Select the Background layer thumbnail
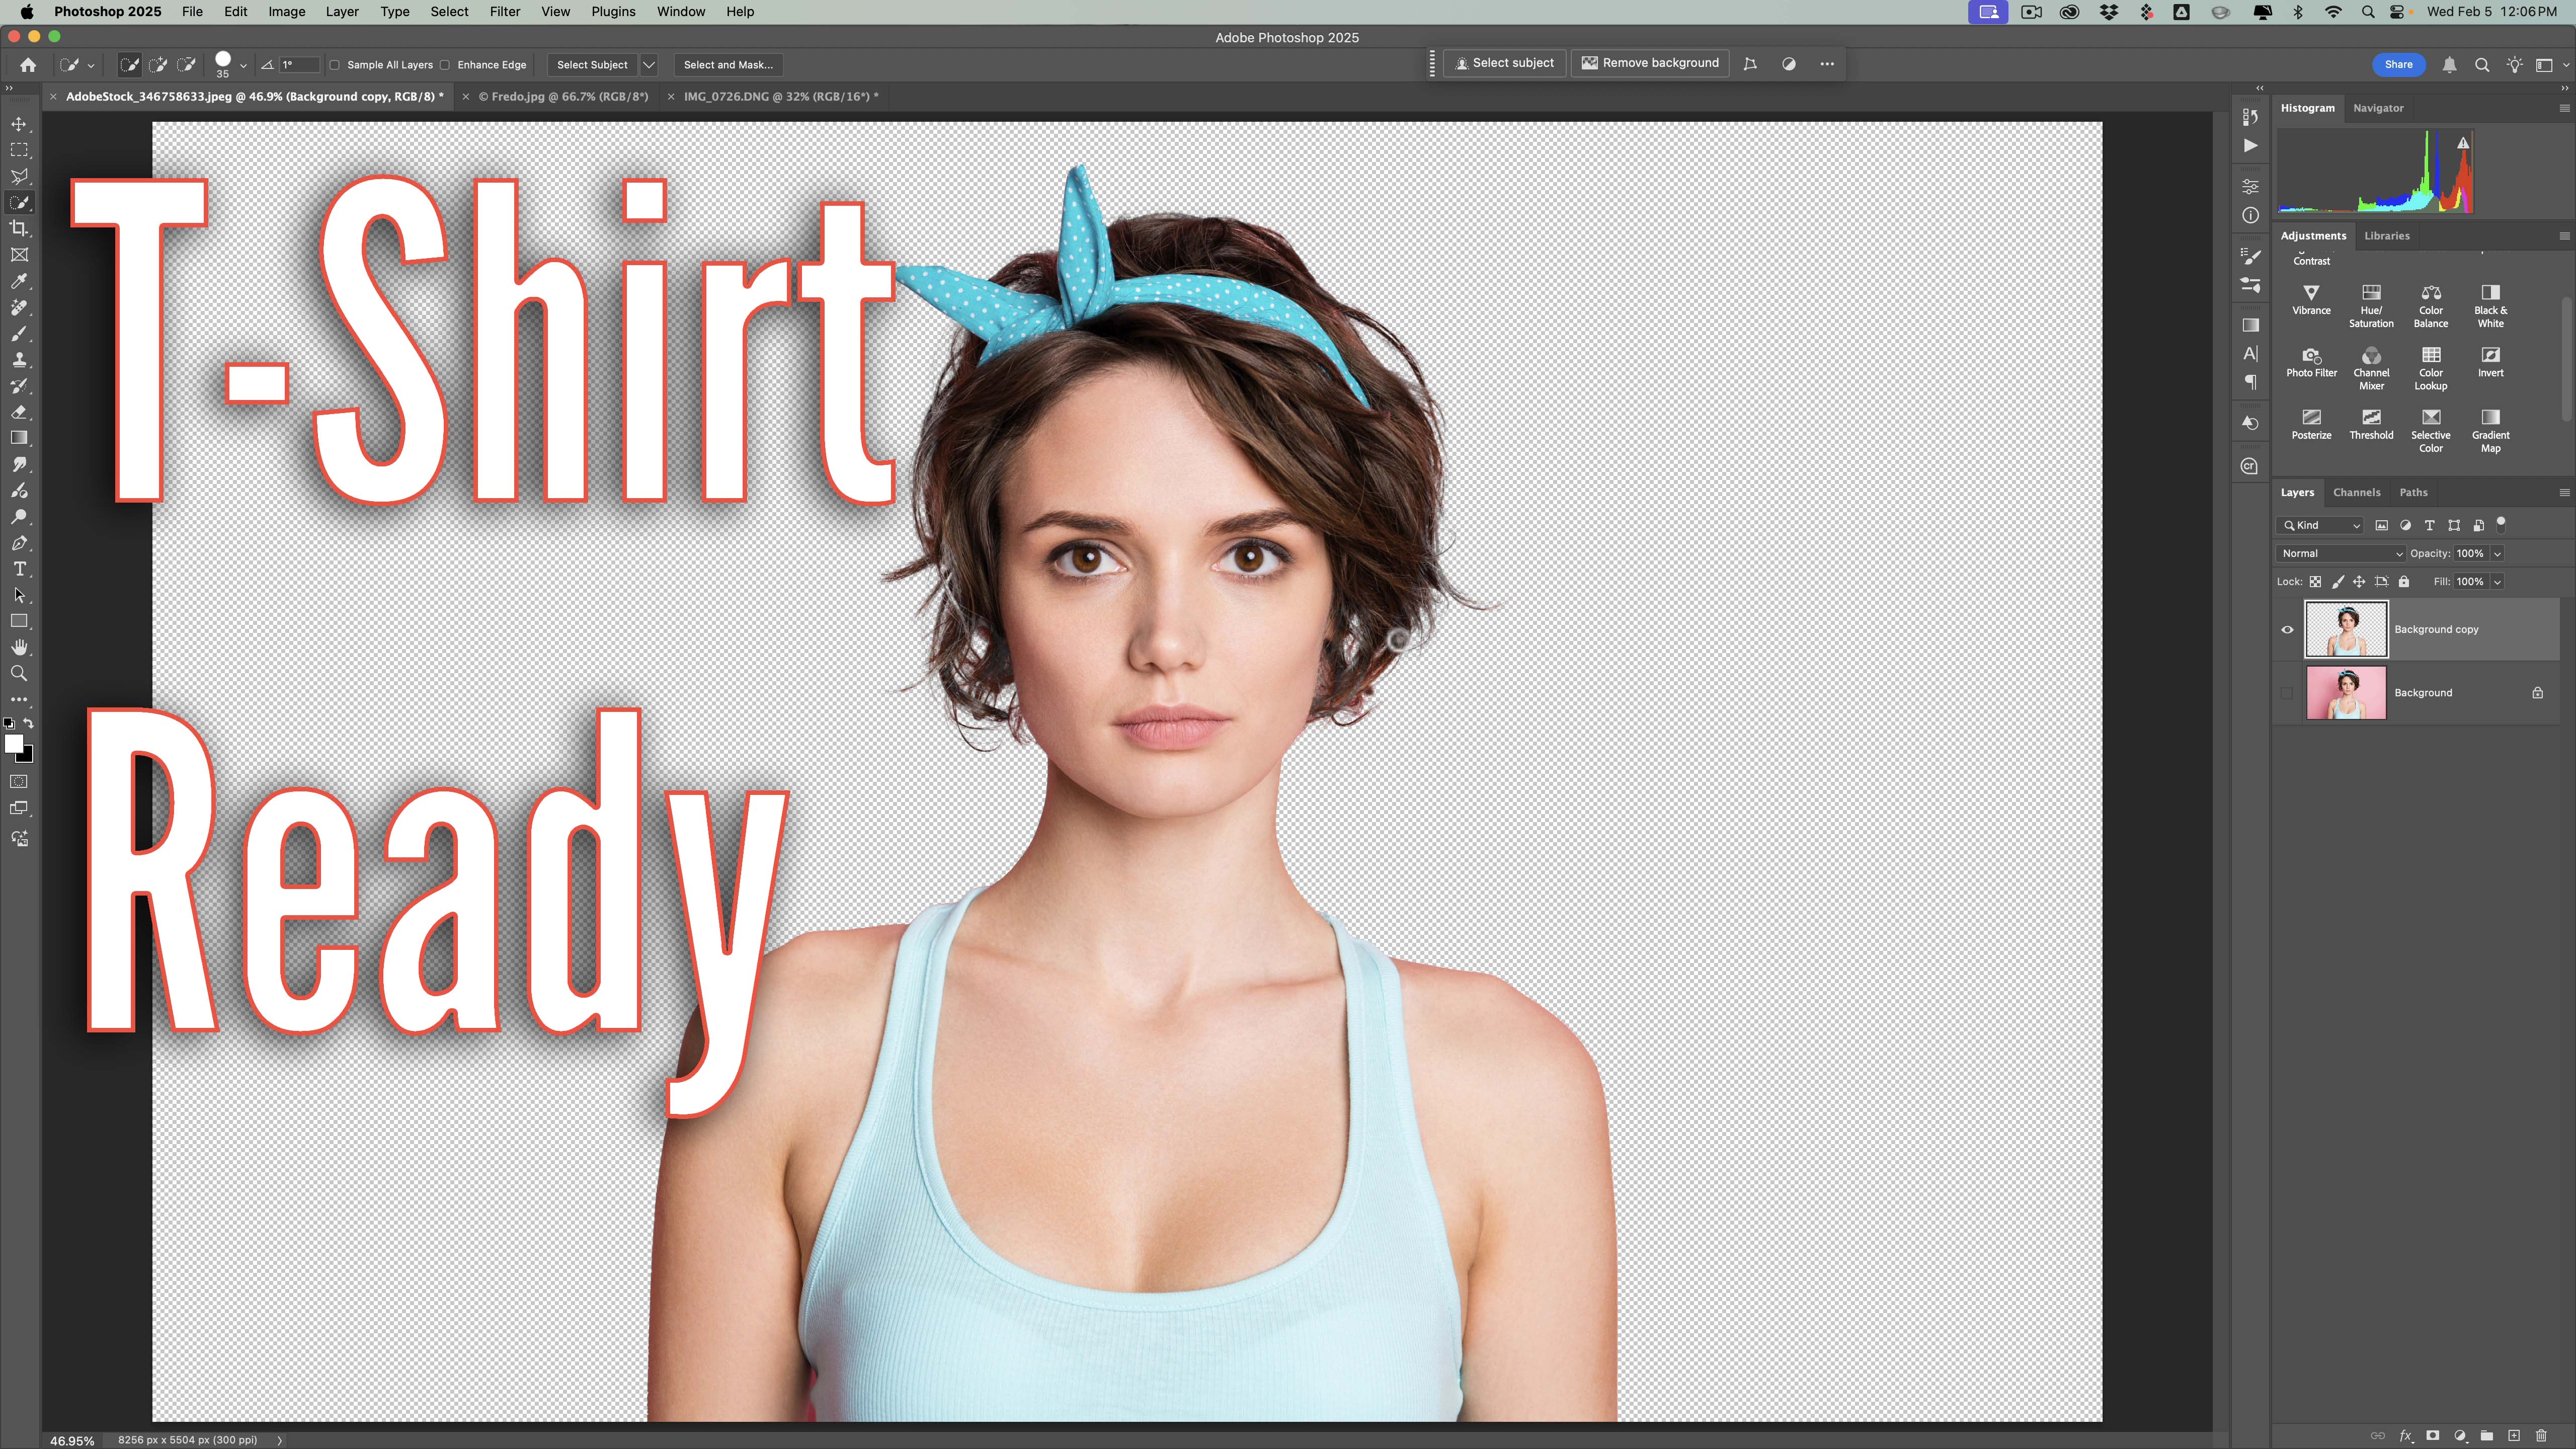The height and width of the screenshot is (1449, 2576). [2345, 693]
